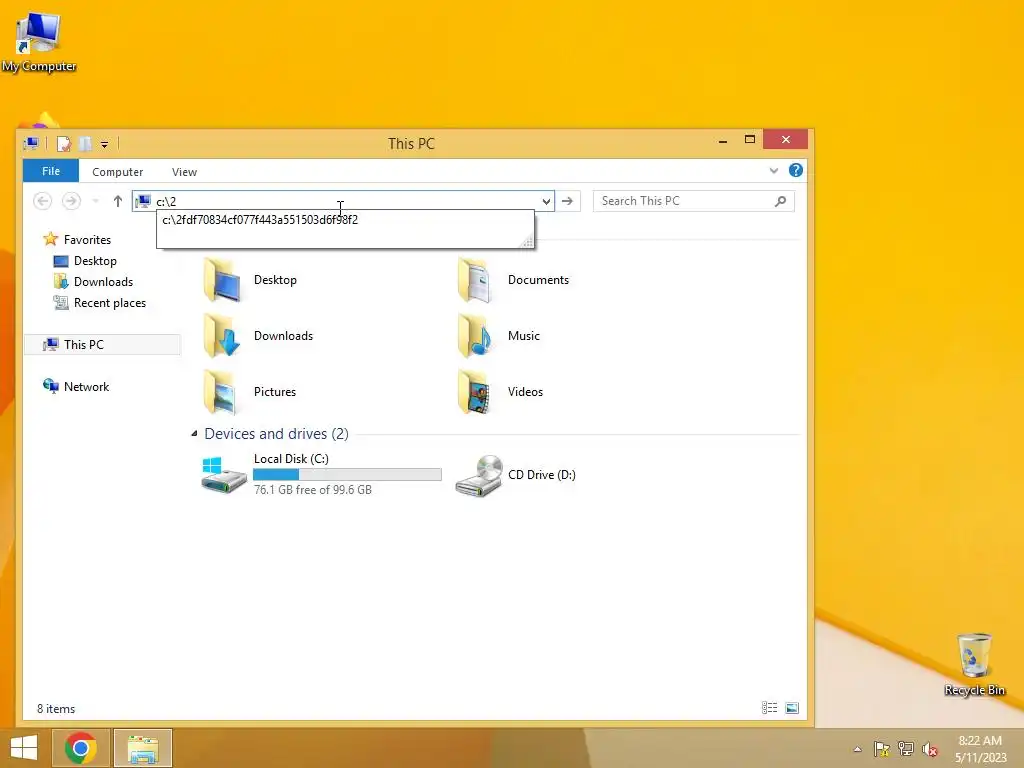
Task: Close the This PC window
Action: [786, 140]
